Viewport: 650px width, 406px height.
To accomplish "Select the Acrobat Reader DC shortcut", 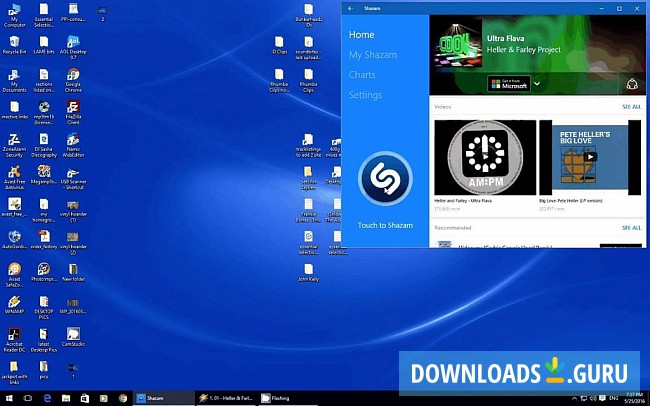I will click(x=15, y=340).
